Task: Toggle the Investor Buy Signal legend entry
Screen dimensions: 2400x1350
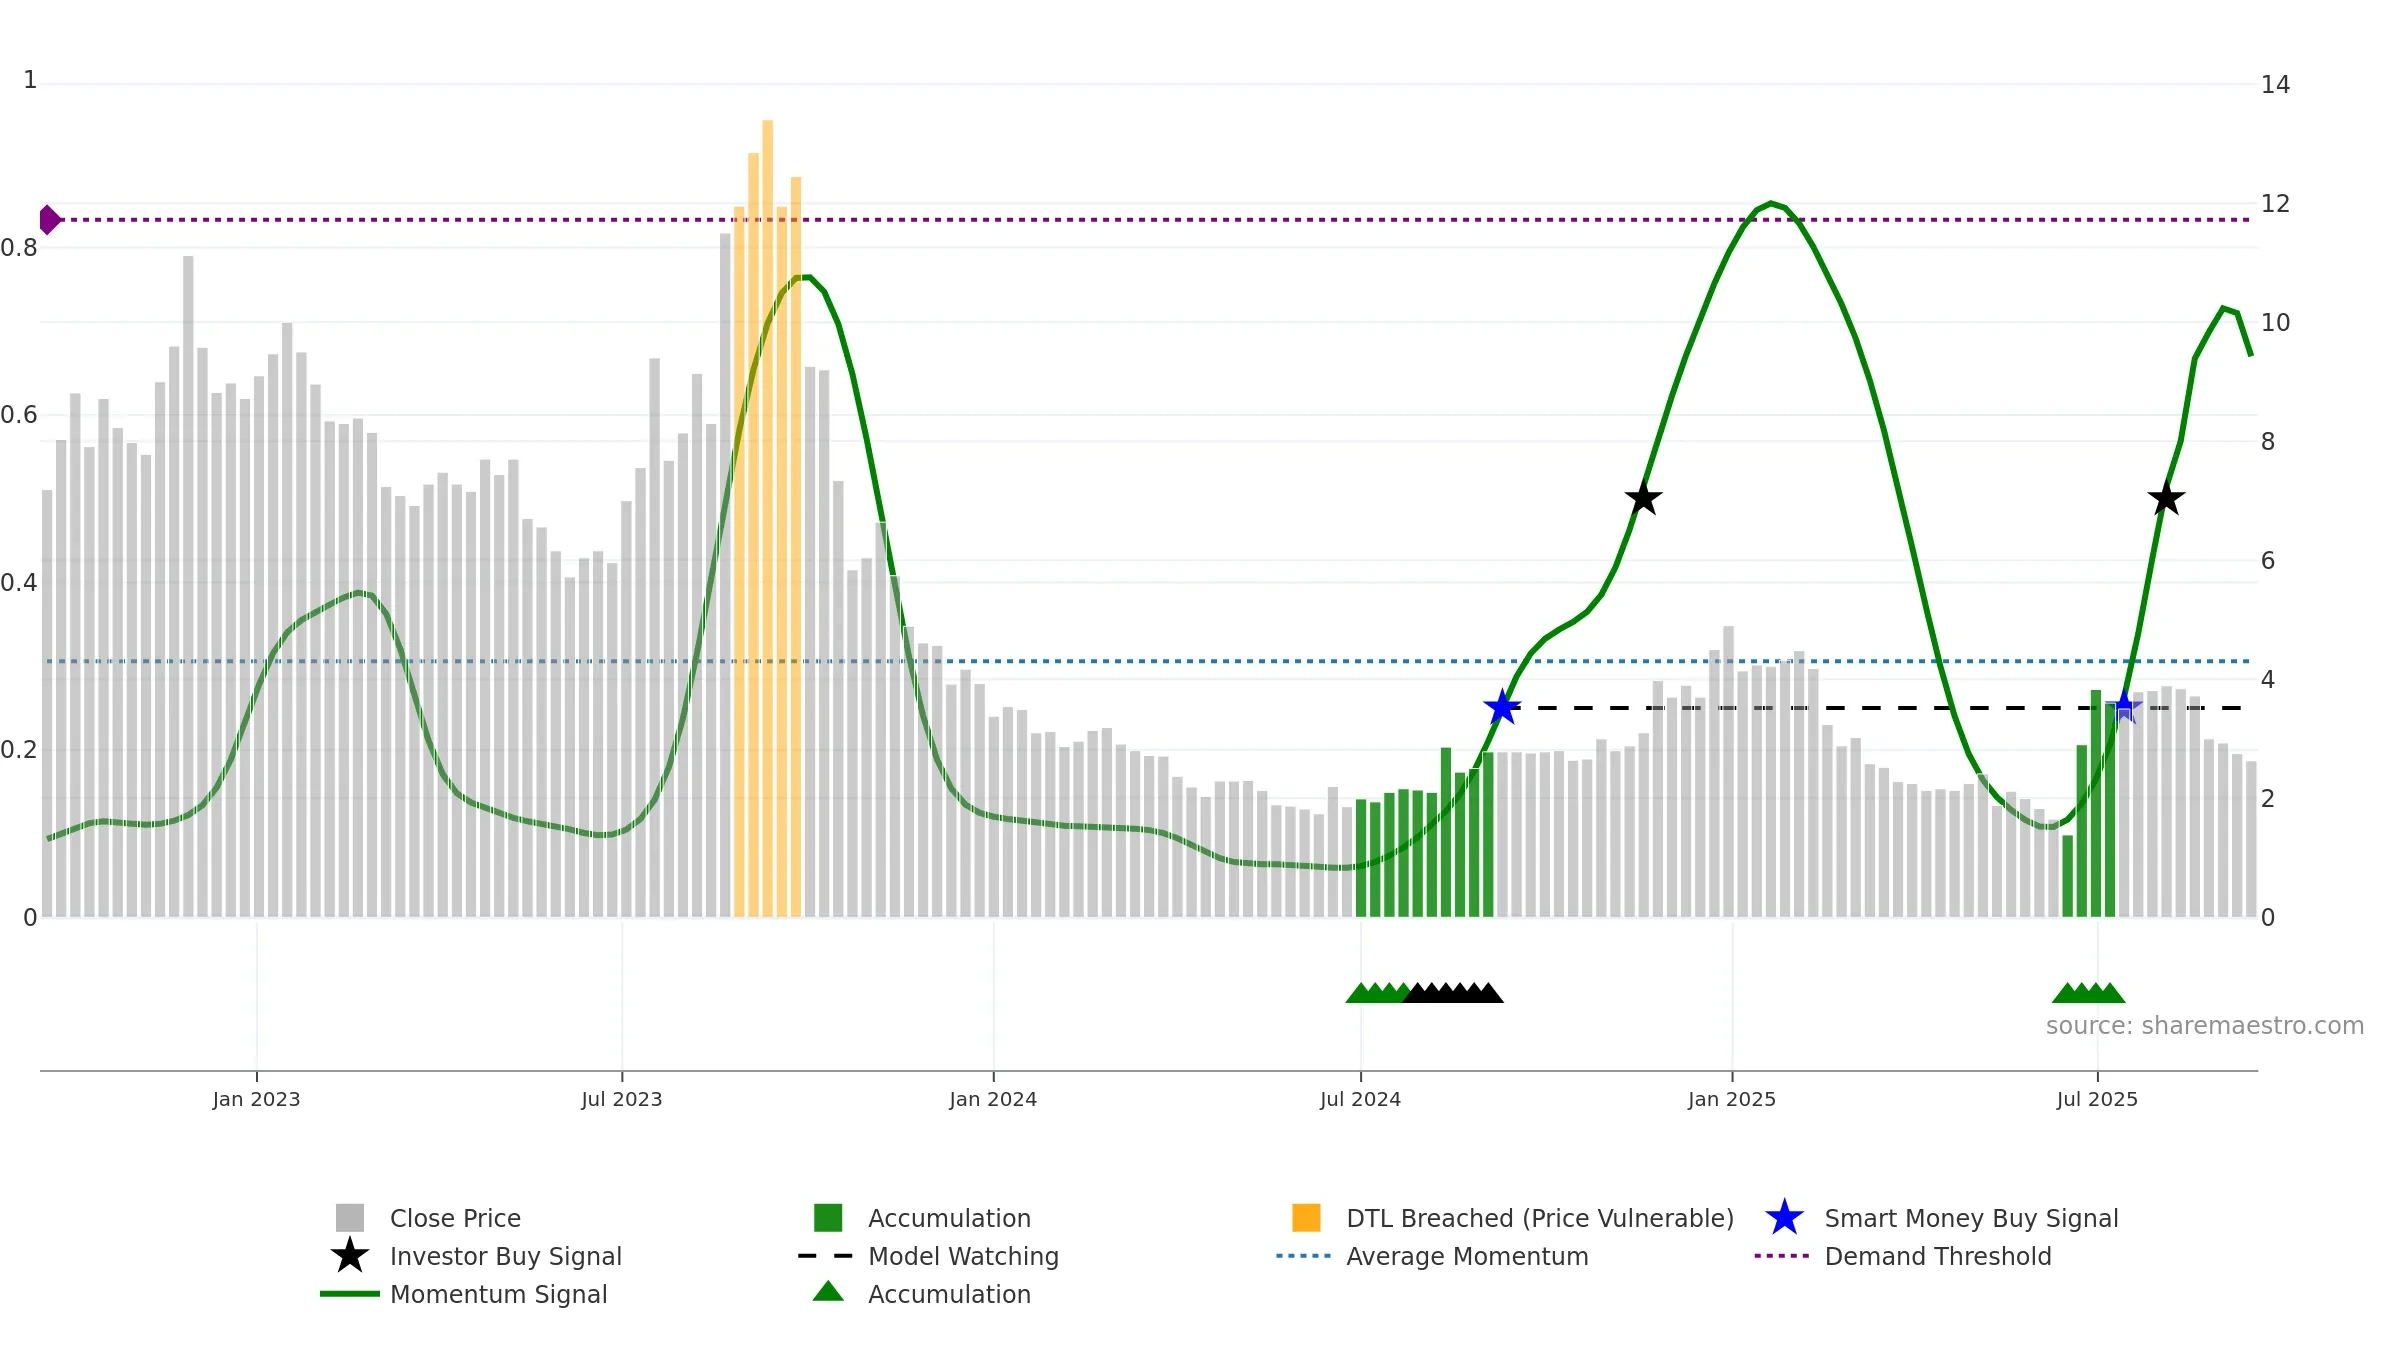Action: [x=476, y=1256]
